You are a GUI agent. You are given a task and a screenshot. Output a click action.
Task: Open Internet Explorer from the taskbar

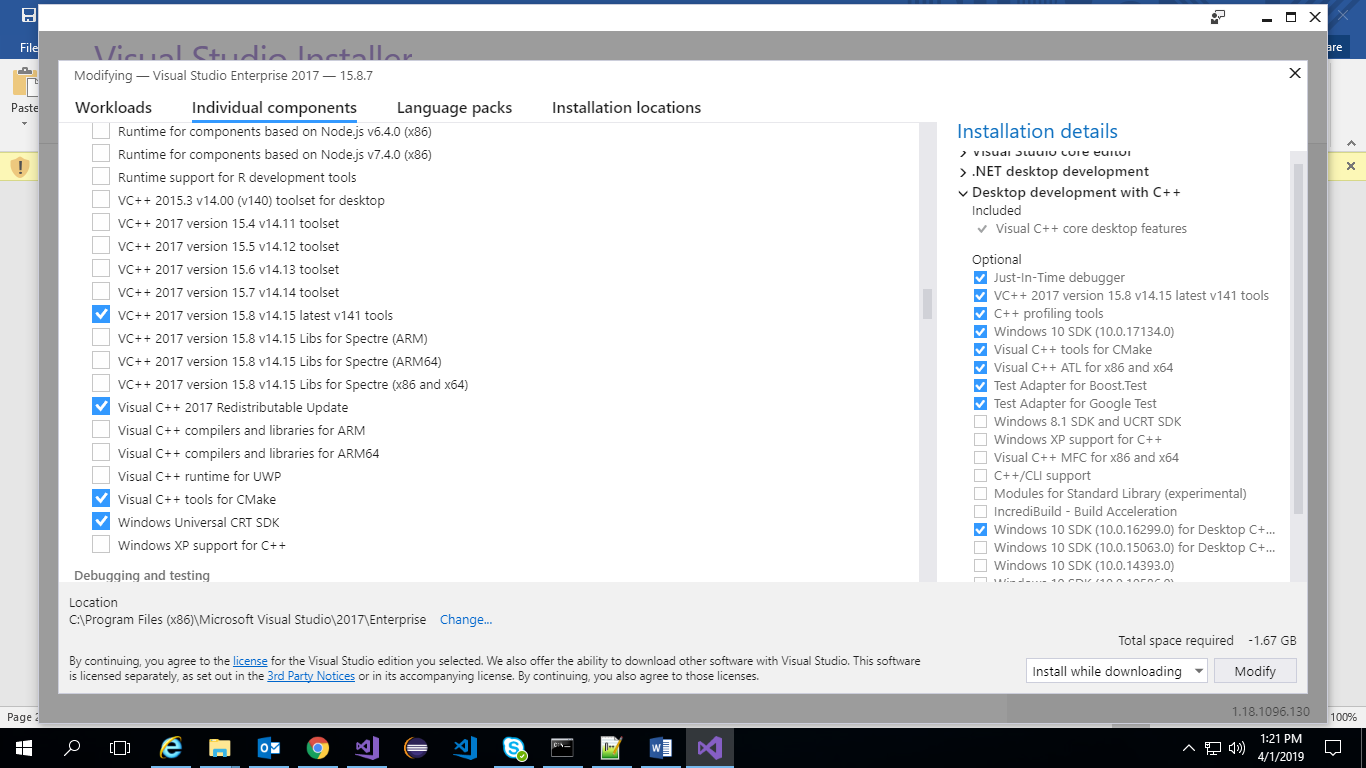(x=171, y=747)
